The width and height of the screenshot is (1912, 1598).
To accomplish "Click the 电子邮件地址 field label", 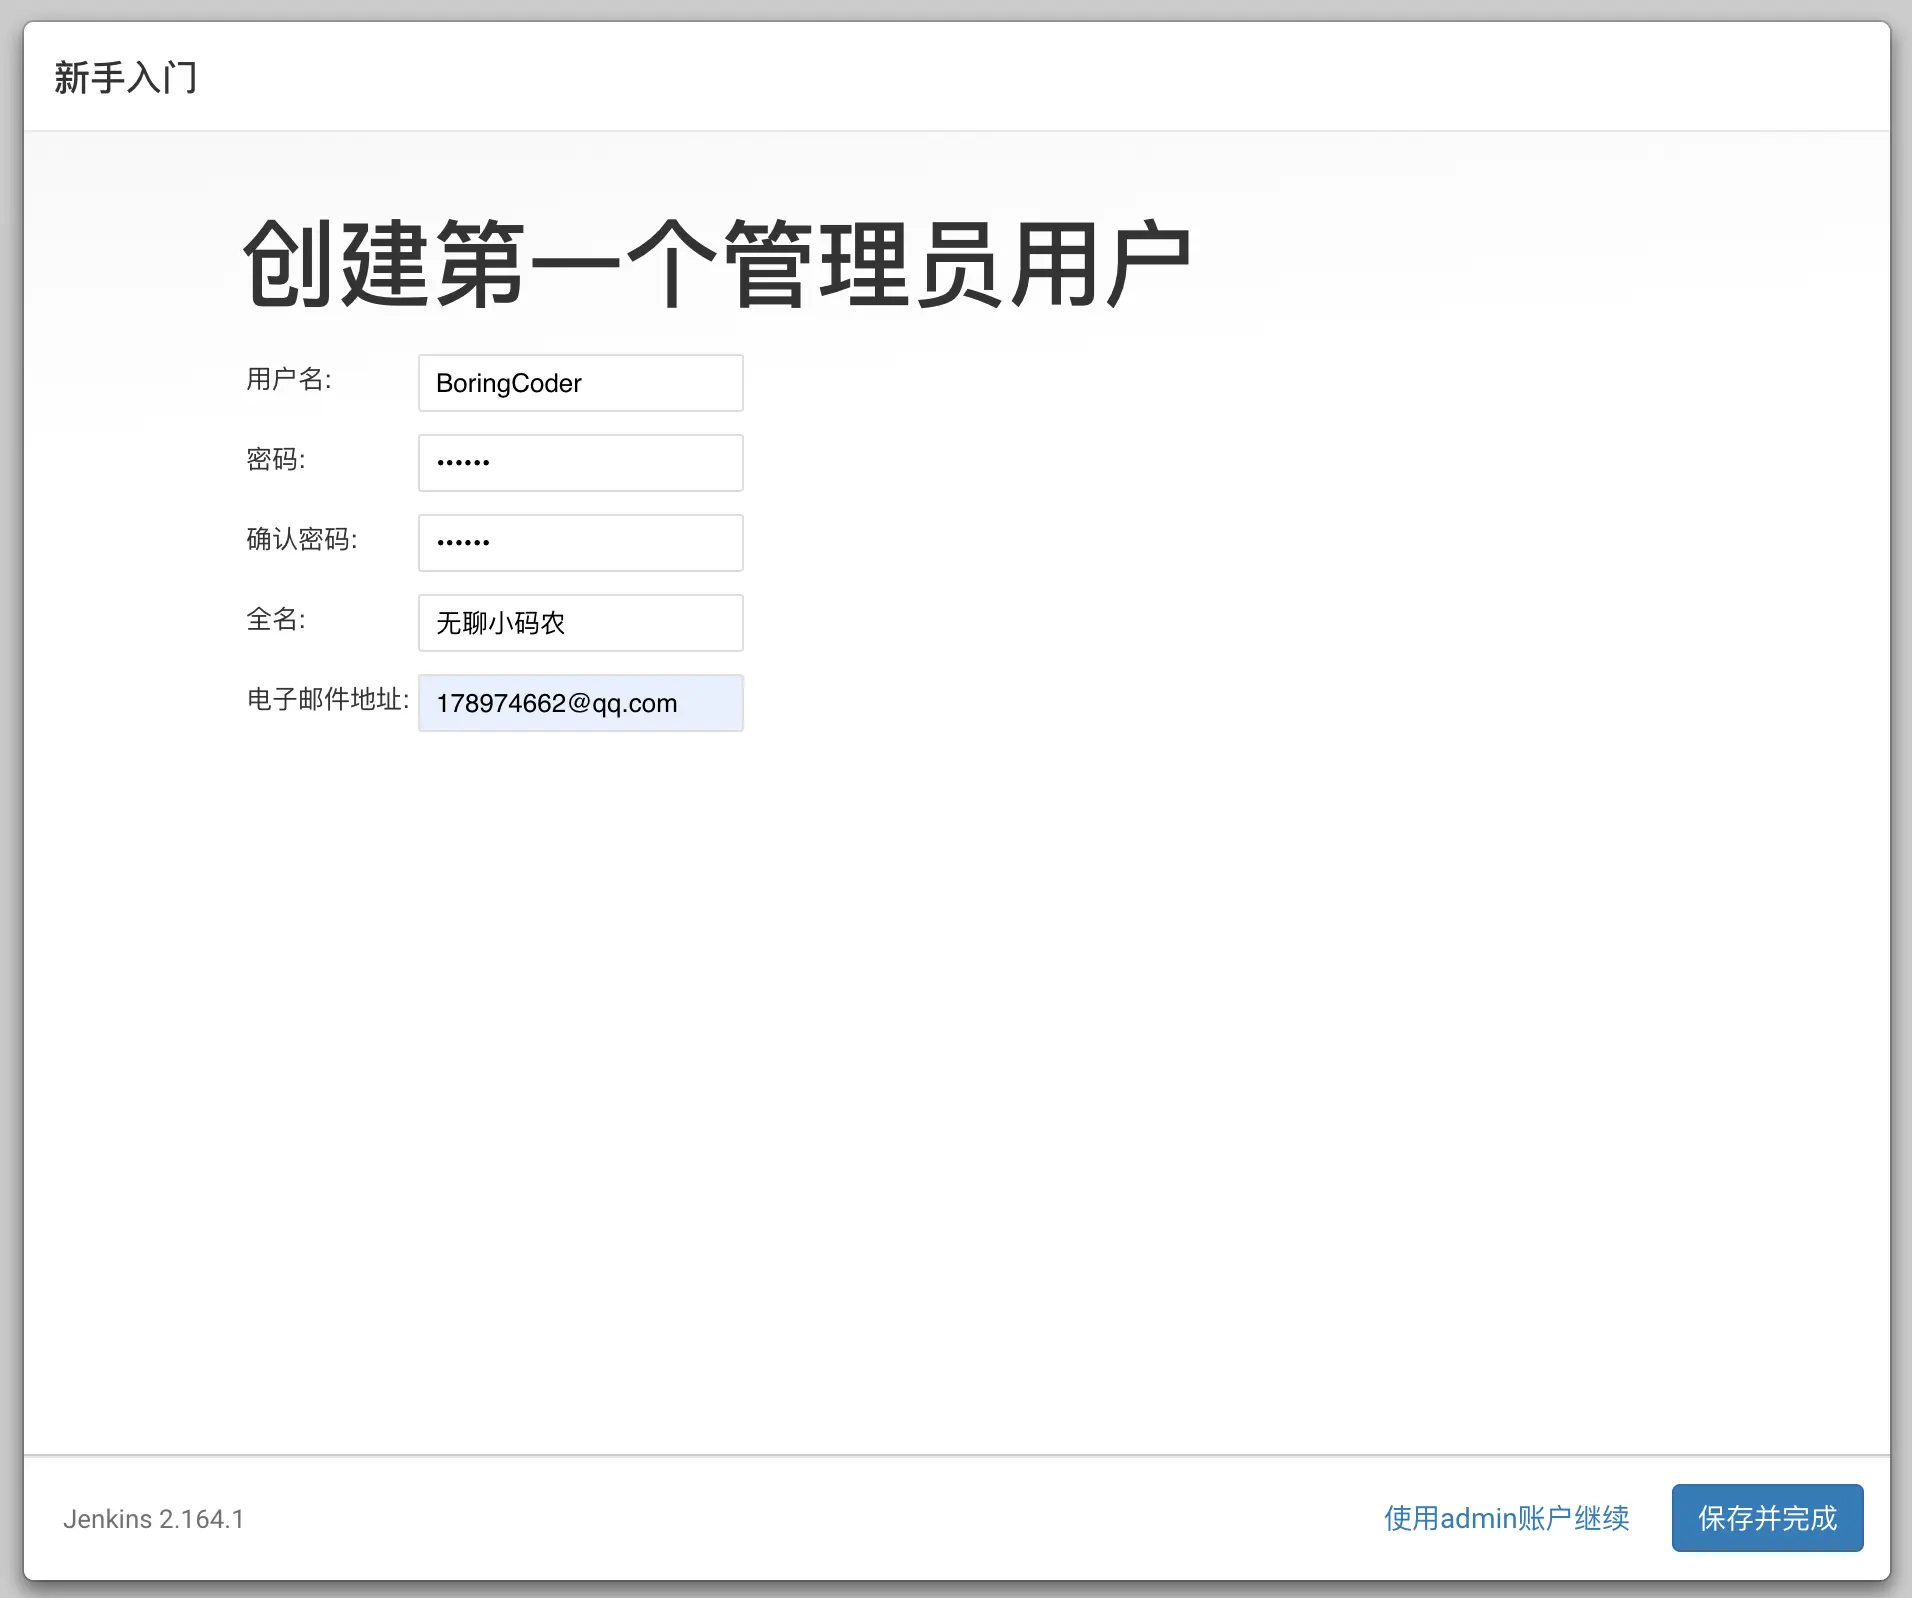I will pyautogui.click(x=327, y=701).
